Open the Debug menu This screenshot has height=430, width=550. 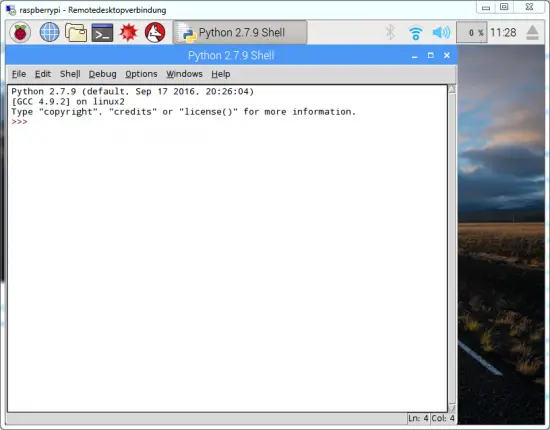pos(102,74)
